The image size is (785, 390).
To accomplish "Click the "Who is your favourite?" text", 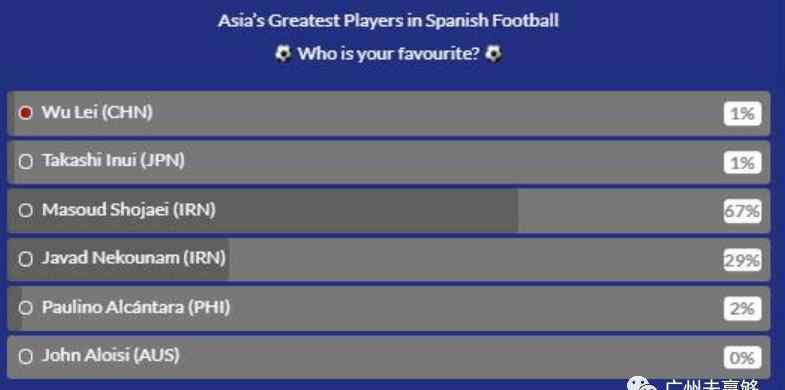I will pyautogui.click(x=388, y=53).
